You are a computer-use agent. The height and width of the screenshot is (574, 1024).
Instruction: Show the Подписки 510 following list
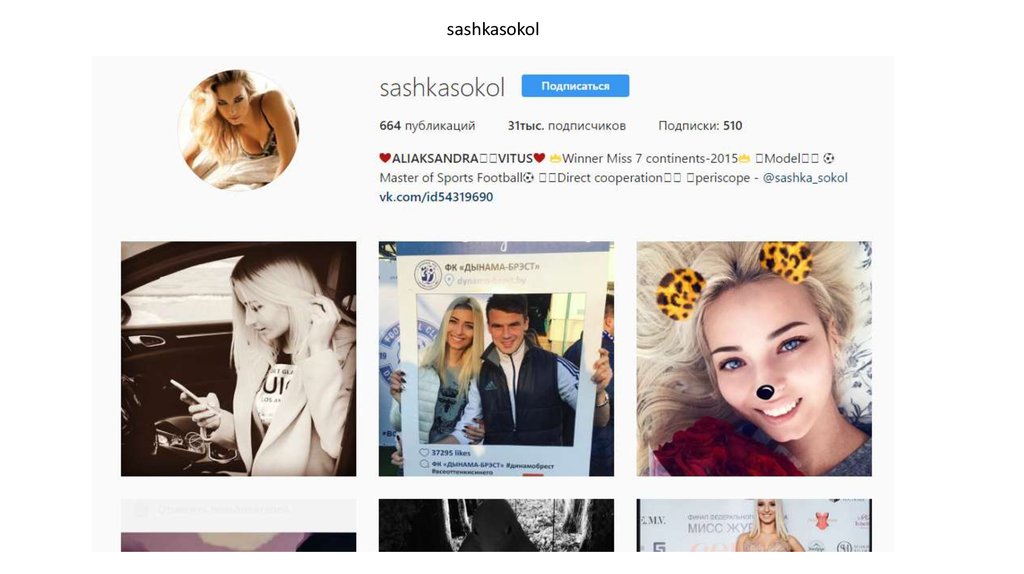point(699,125)
